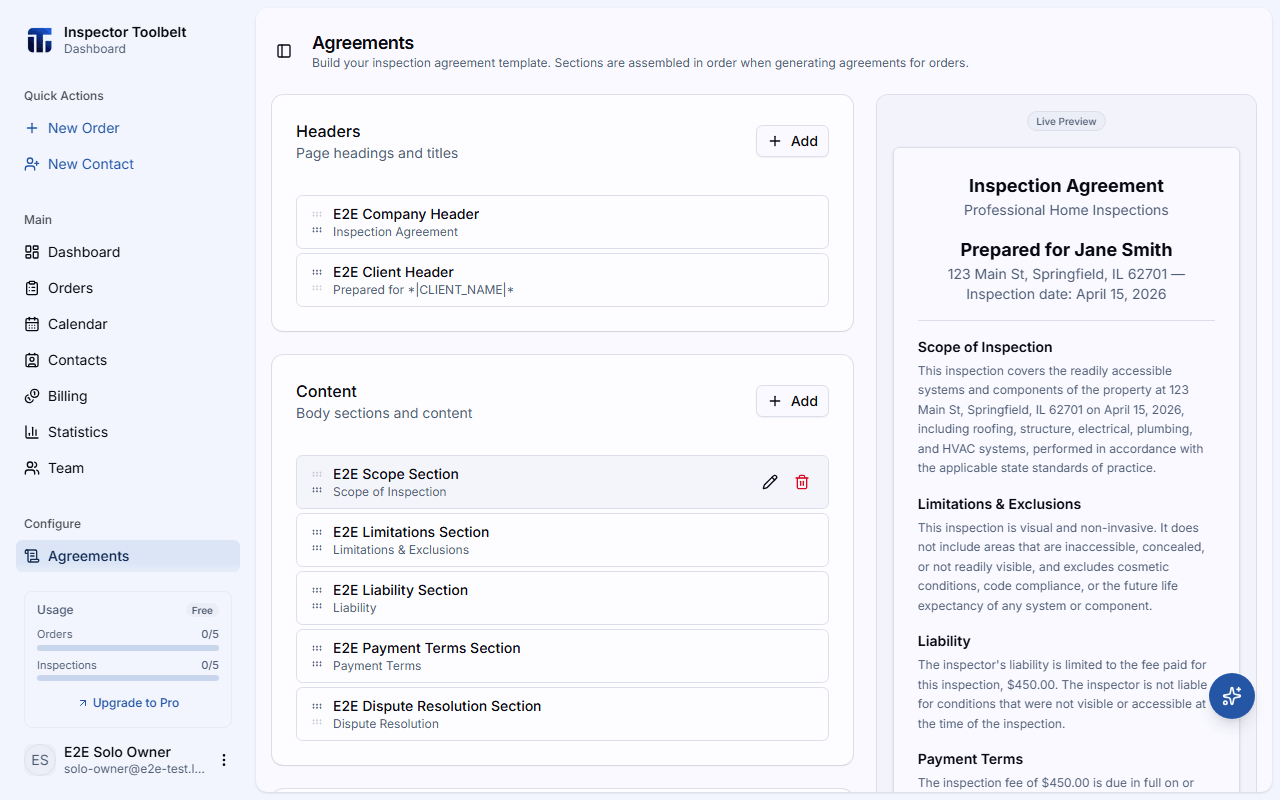Open Calendar in sidebar menu
1280x800 pixels.
128,324
